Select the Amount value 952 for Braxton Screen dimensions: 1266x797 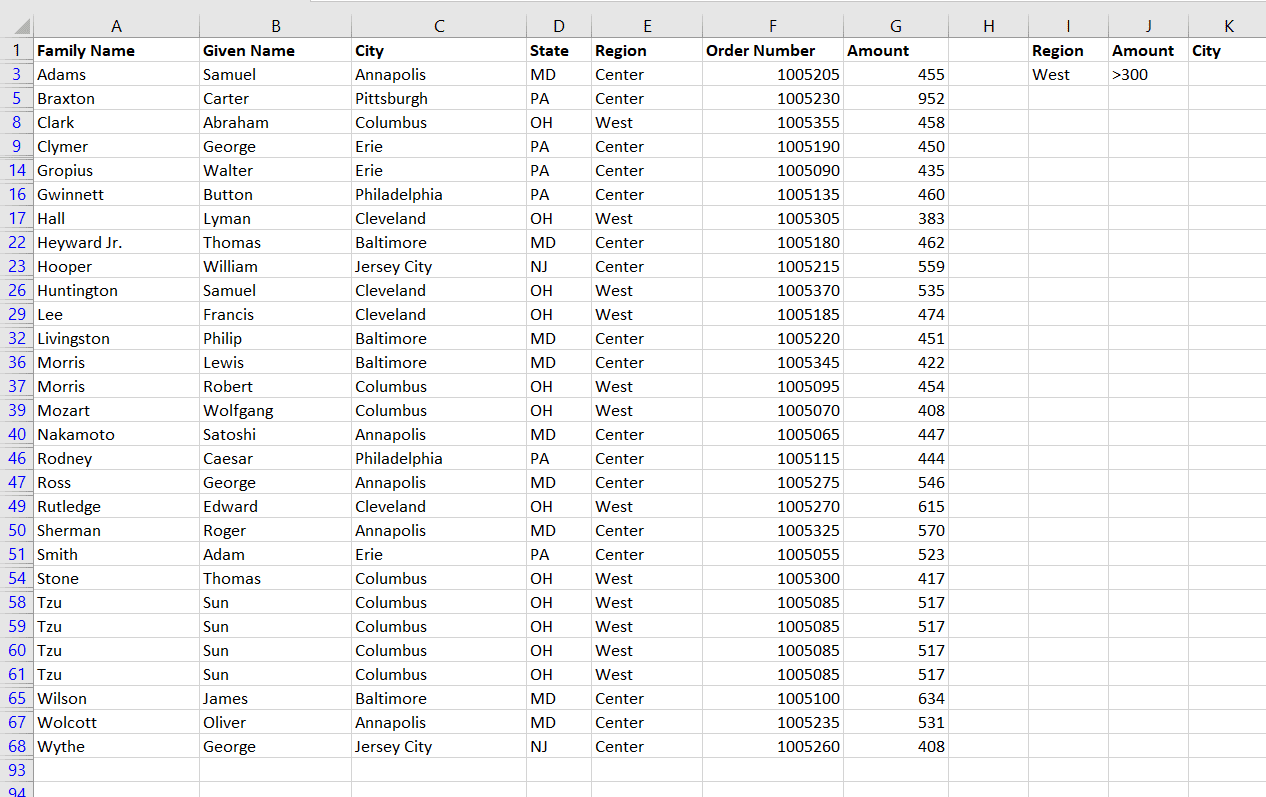(x=895, y=98)
